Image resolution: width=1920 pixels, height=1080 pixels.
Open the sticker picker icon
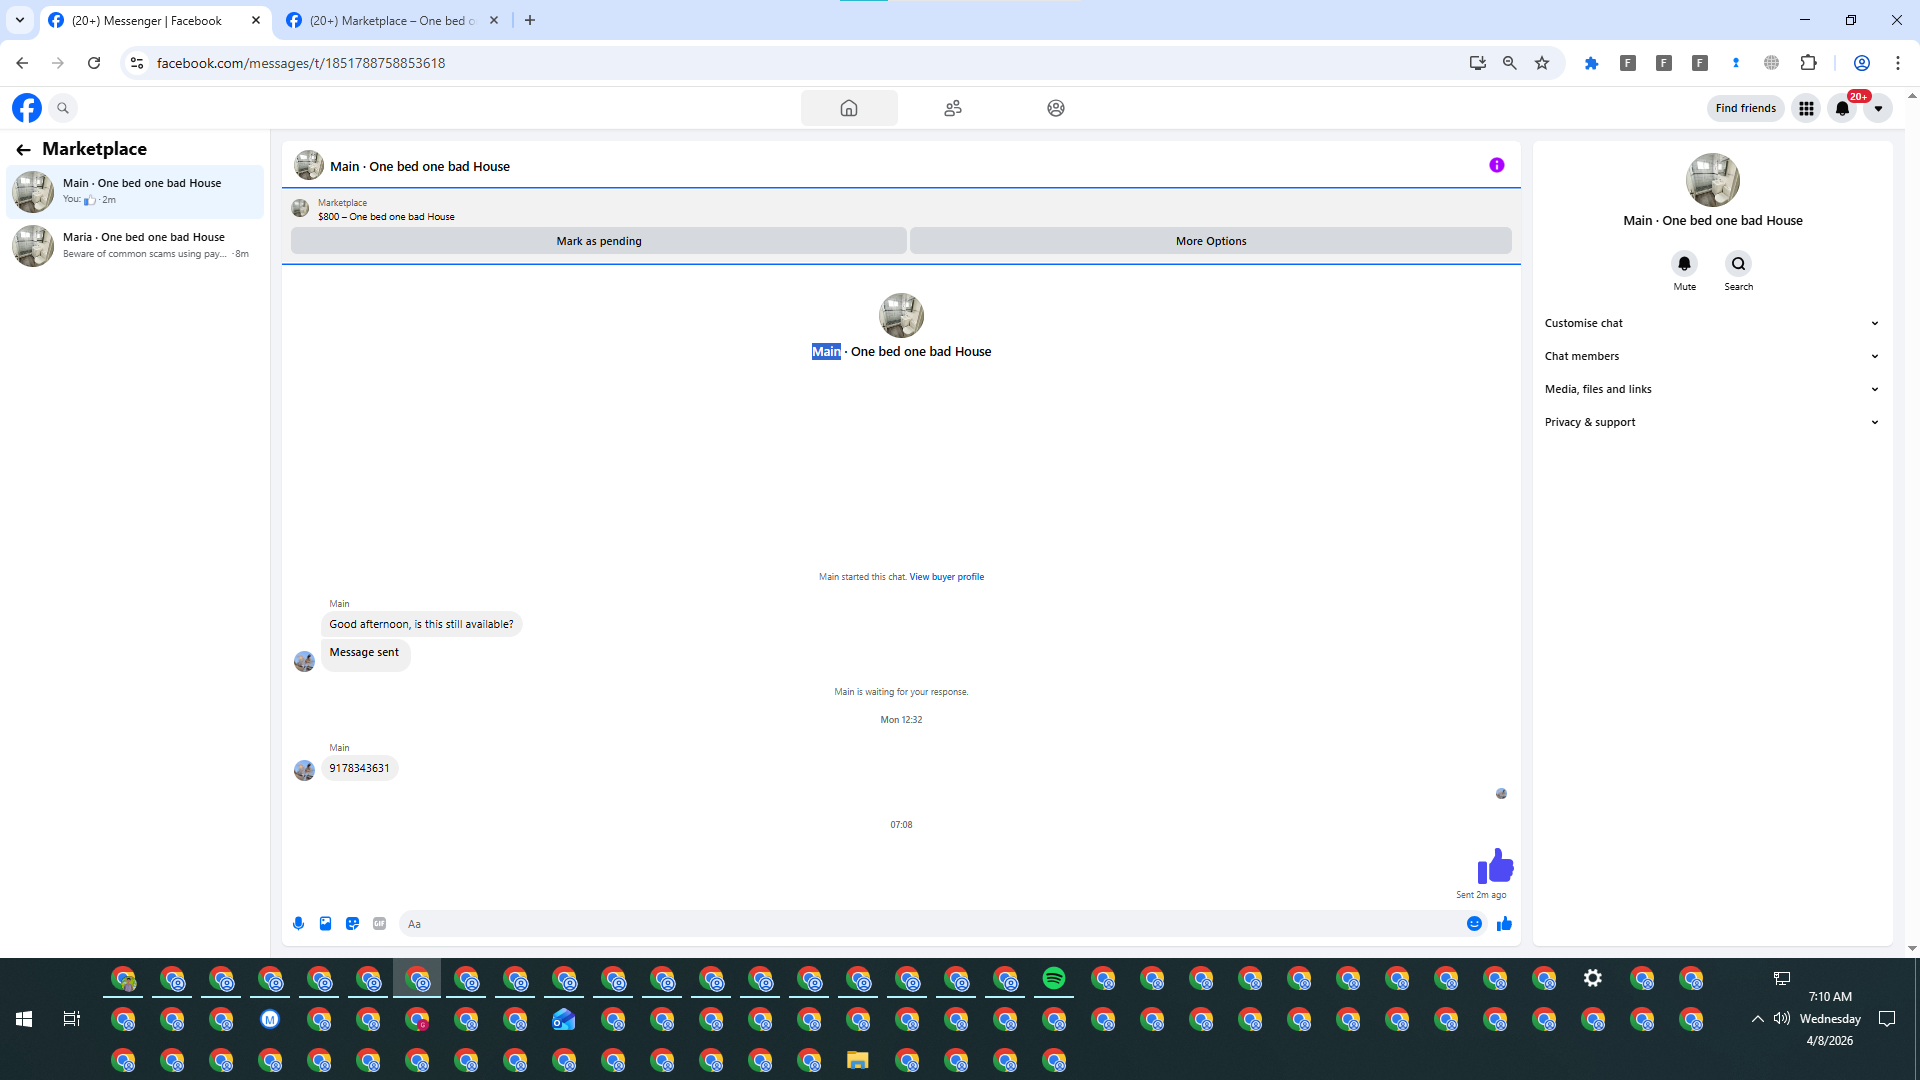[x=352, y=923]
